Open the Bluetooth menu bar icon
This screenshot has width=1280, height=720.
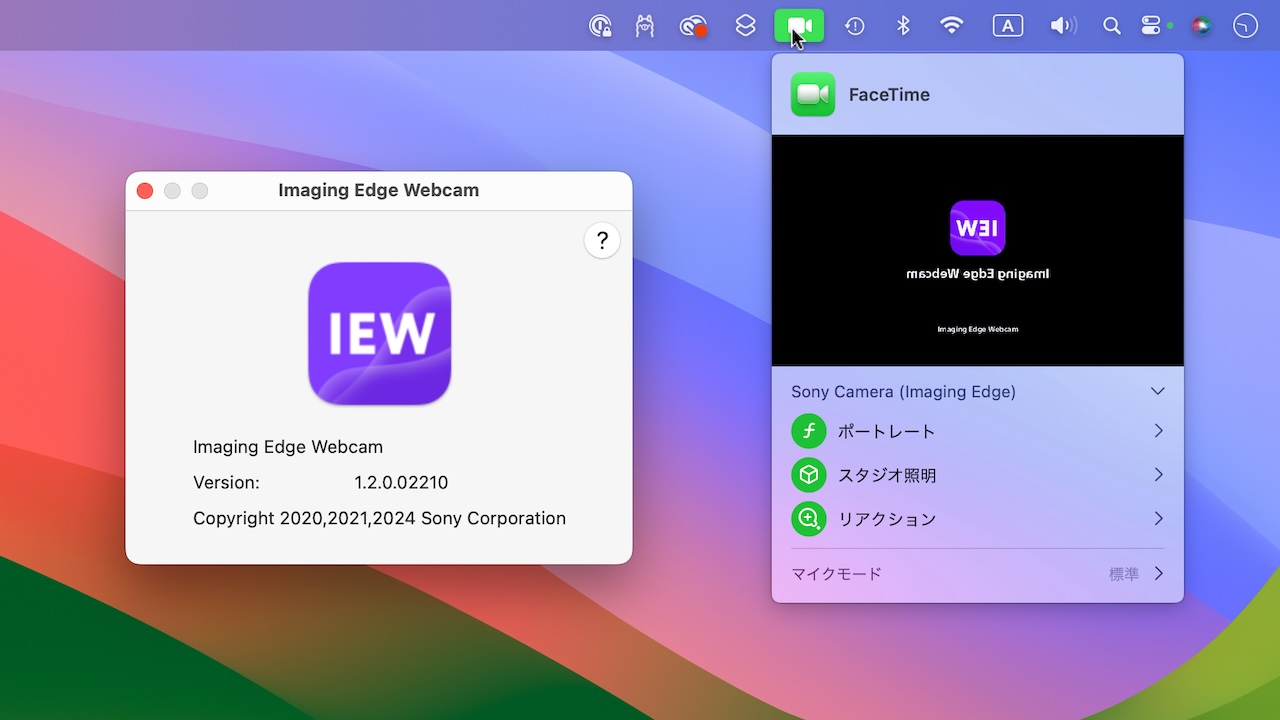click(903, 26)
